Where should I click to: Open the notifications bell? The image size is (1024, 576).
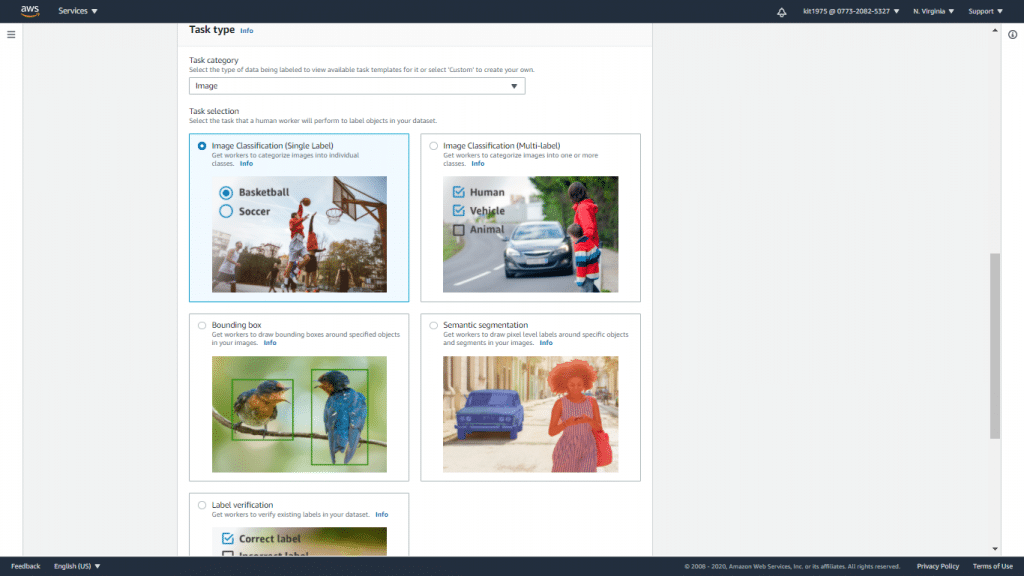click(782, 12)
